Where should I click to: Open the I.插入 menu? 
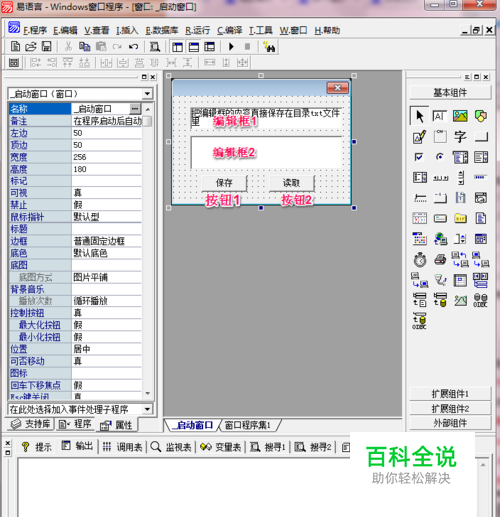(x=127, y=30)
